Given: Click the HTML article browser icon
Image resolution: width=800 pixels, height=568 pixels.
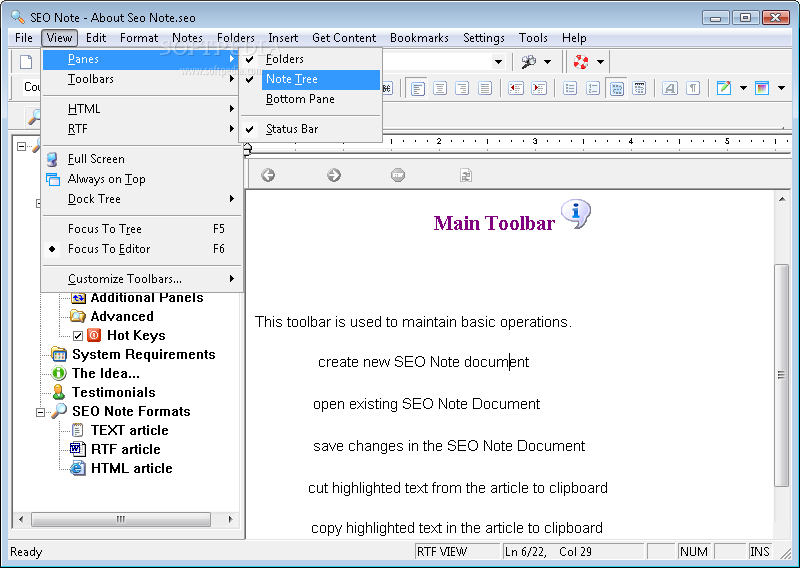Looking at the screenshot, I should click(78, 468).
